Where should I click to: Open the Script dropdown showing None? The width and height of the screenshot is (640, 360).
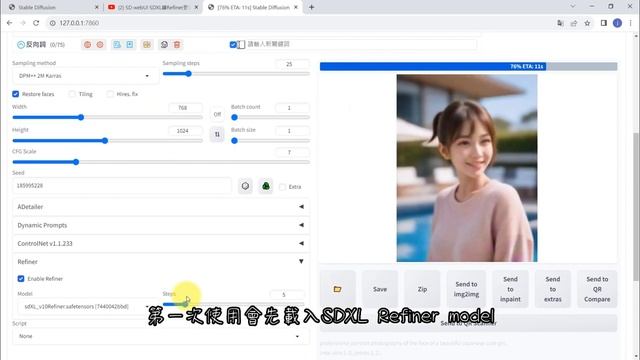pyautogui.click(x=160, y=336)
